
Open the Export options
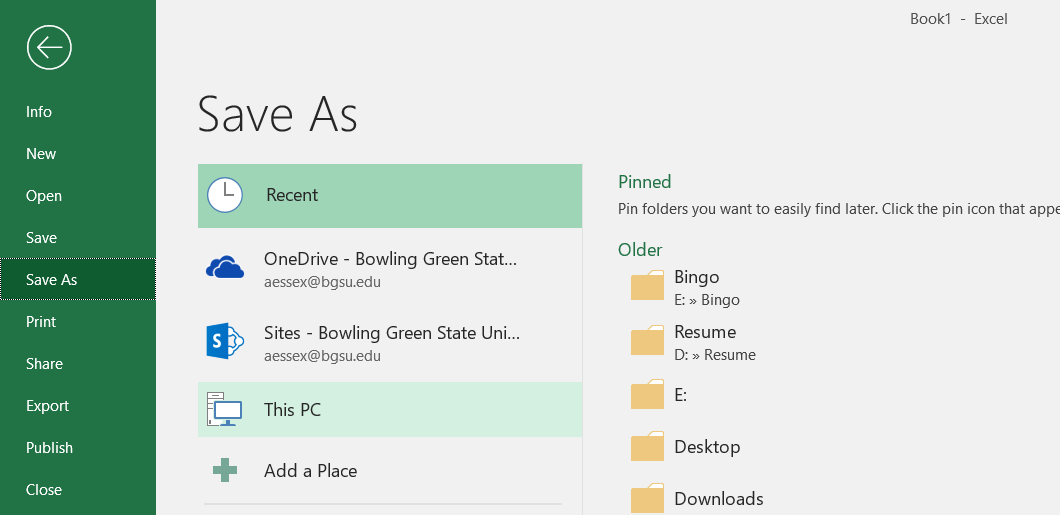(x=47, y=406)
